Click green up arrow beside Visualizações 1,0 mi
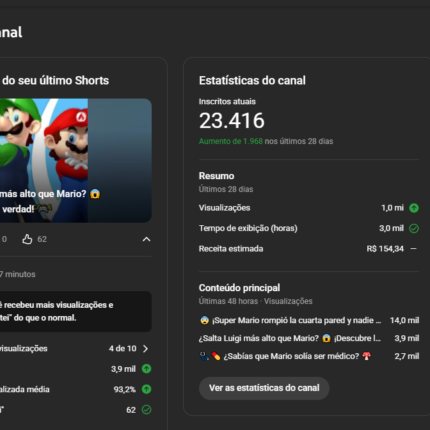 [x=414, y=208]
